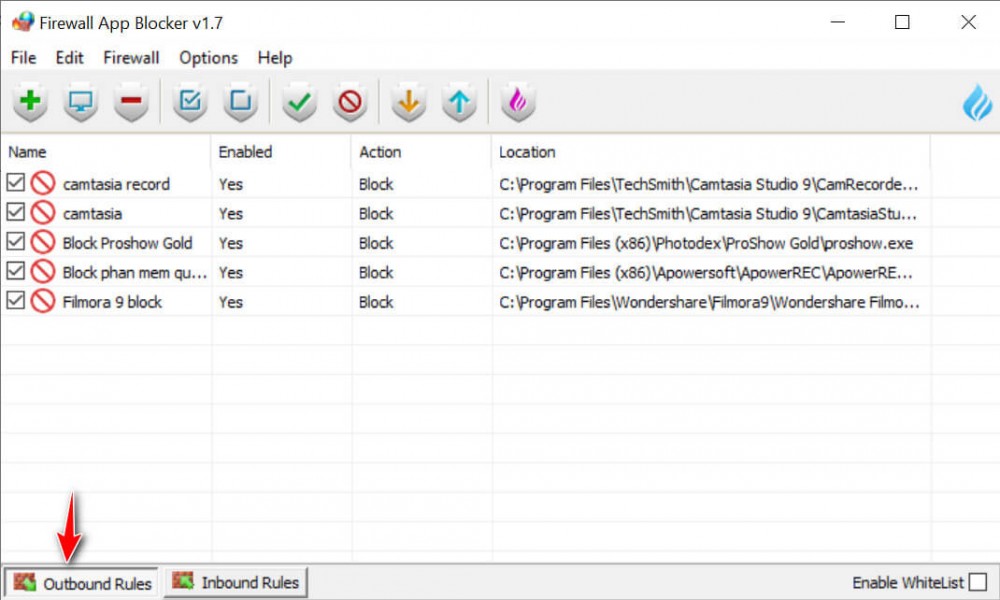Image resolution: width=1000 pixels, height=600 pixels.
Task: Sort the list by Location column header
Action: point(527,152)
